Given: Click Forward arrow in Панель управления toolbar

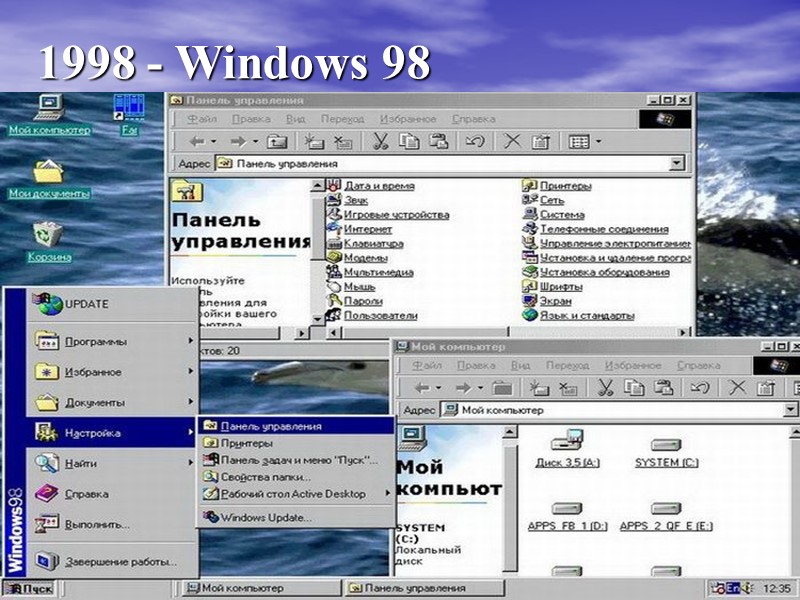Looking at the screenshot, I should [238, 141].
